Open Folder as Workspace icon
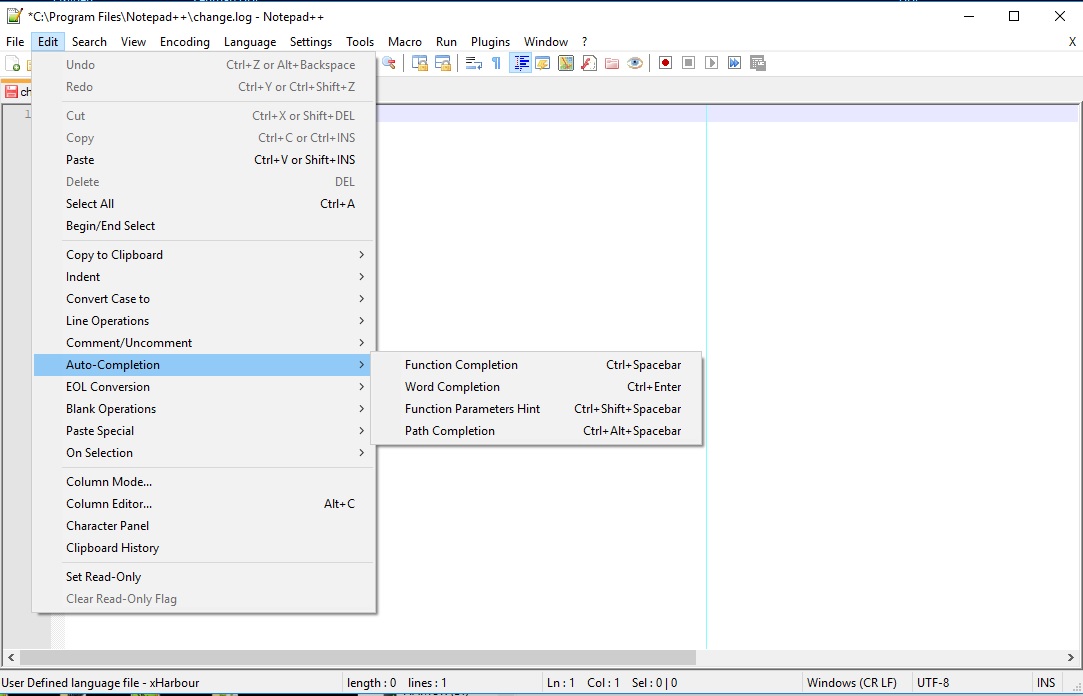 pos(612,63)
